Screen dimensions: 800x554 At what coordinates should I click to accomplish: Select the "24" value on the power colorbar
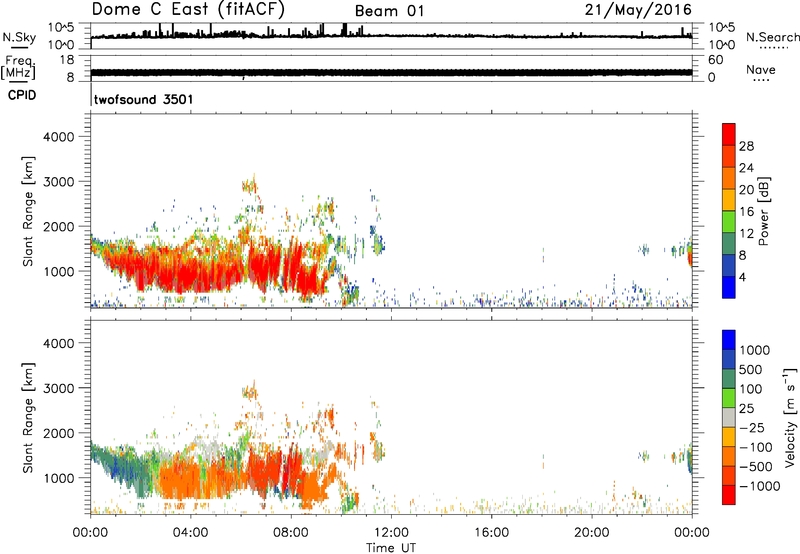coord(746,168)
